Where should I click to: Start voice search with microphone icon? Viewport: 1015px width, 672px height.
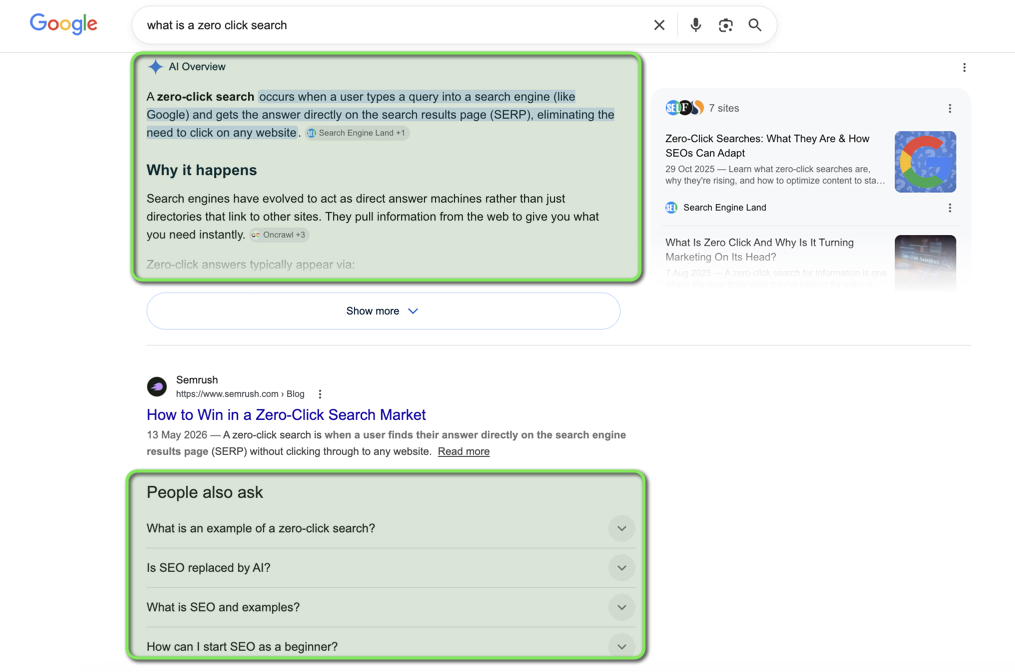coord(695,25)
